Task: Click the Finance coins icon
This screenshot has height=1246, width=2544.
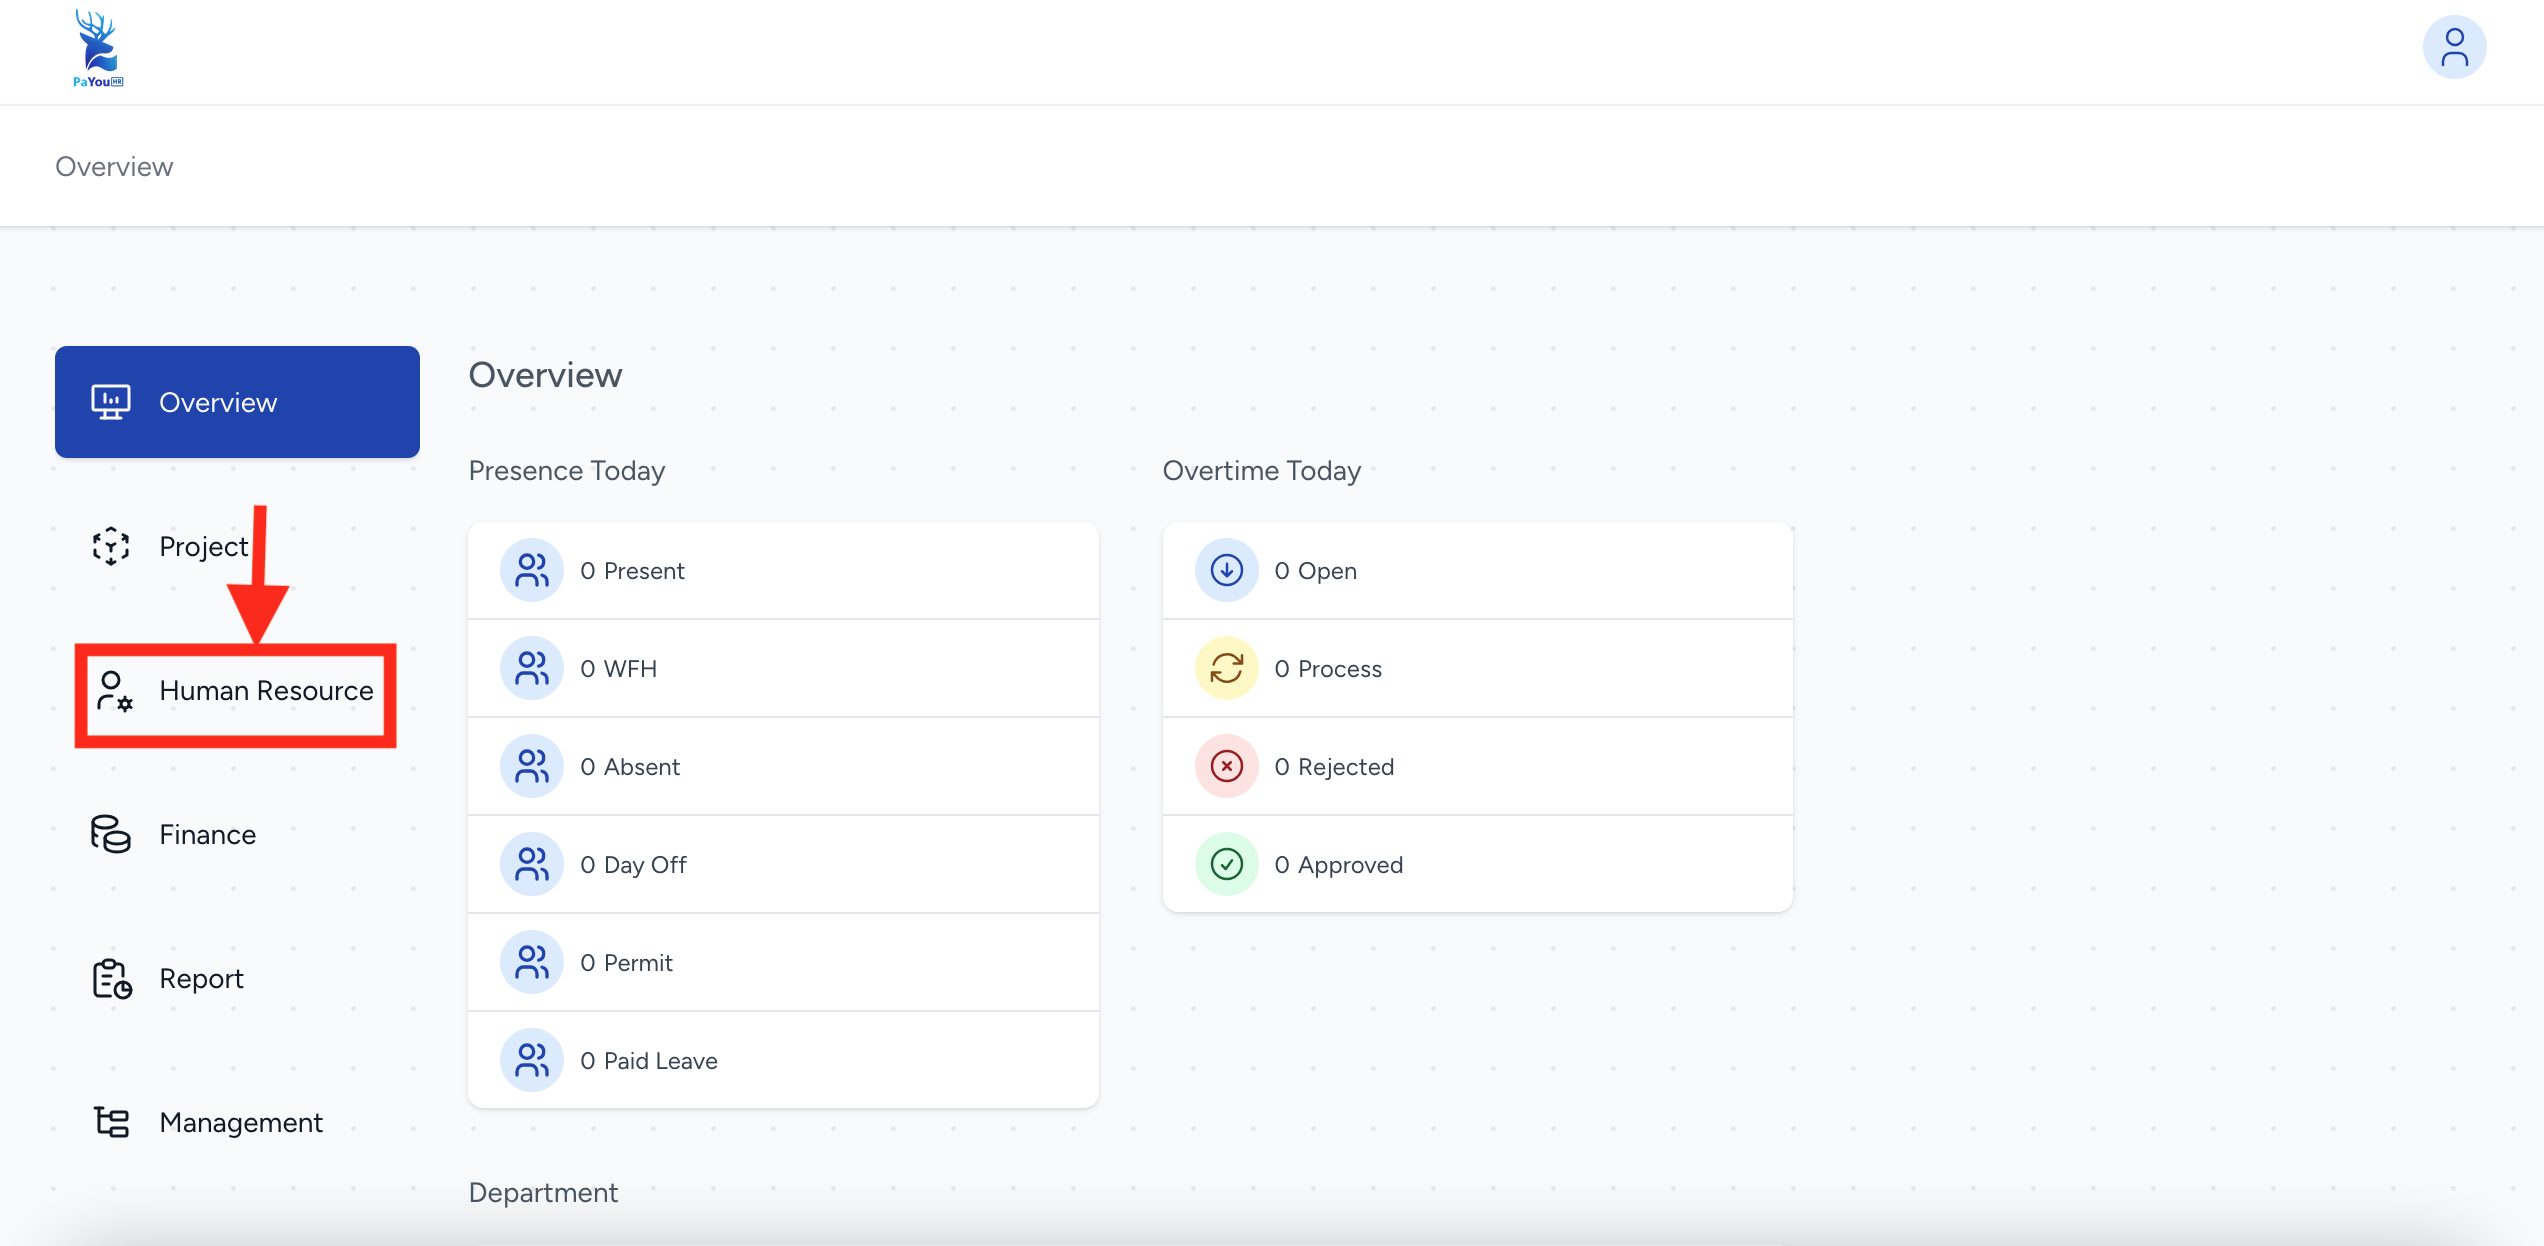Action: 111,834
